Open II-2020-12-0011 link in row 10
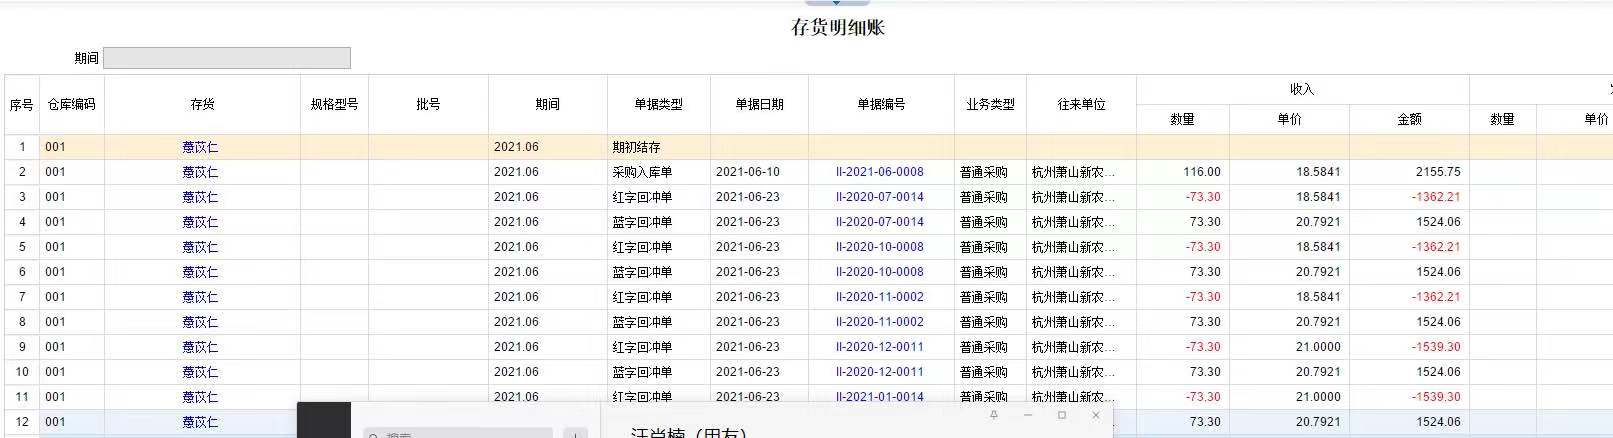Screen dimensions: 1613x438 click(880, 372)
